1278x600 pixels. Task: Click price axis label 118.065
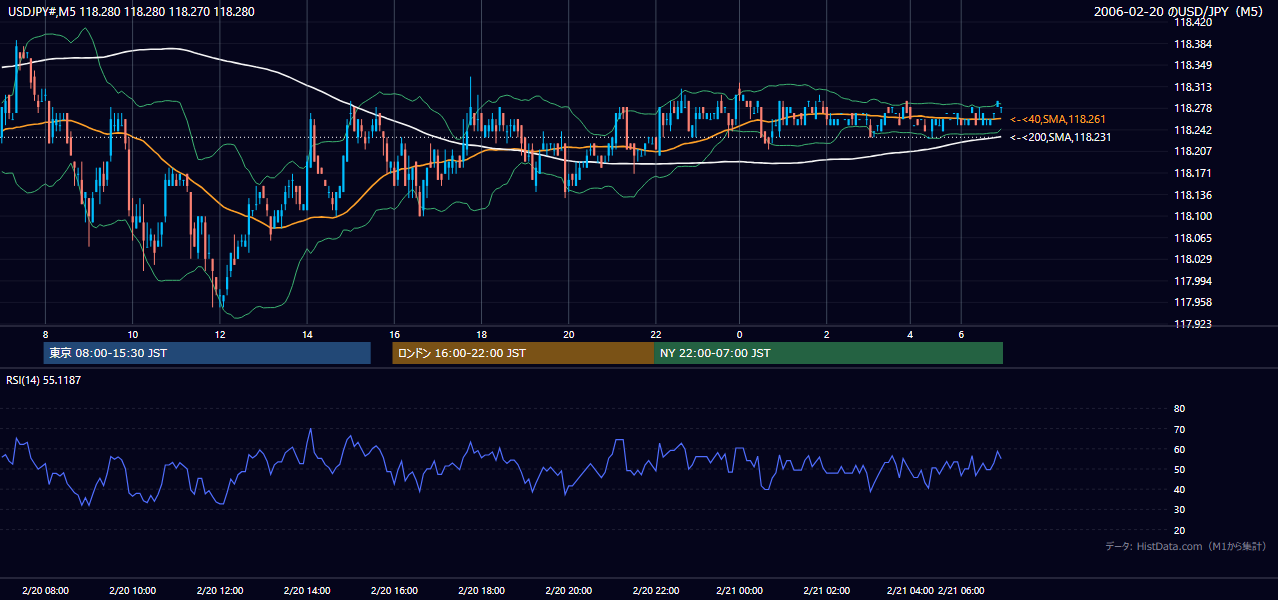pos(1193,238)
